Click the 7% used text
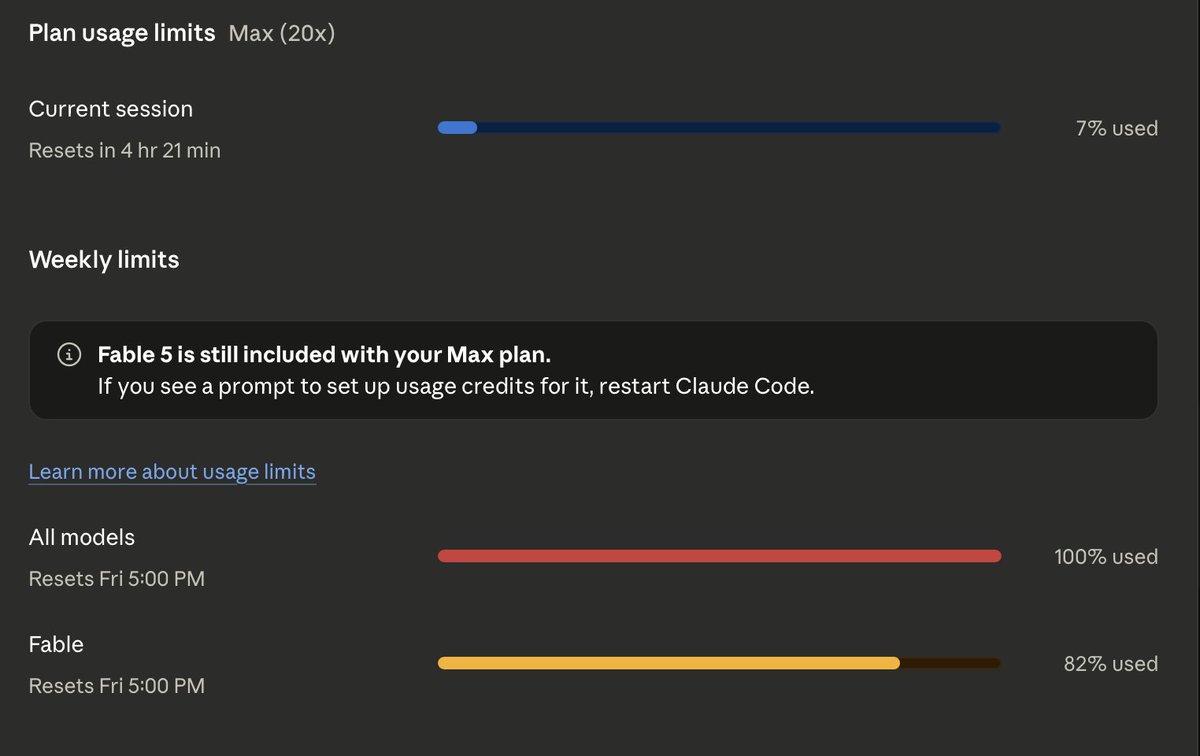This screenshot has height=756, width=1200. click(1117, 128)
